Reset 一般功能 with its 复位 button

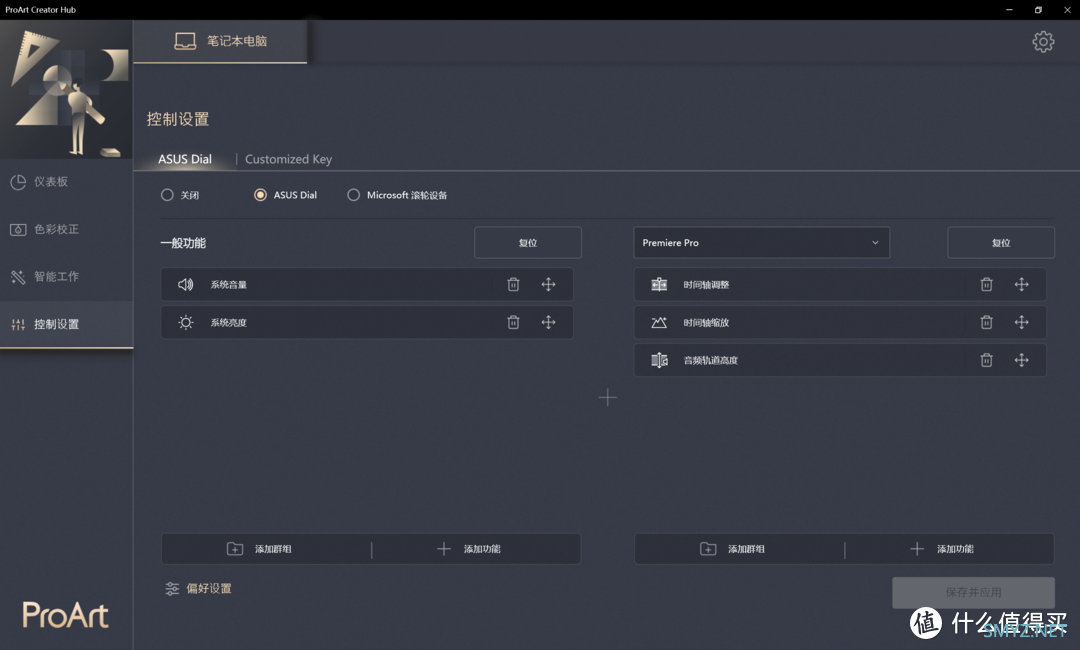click(528, 242)
